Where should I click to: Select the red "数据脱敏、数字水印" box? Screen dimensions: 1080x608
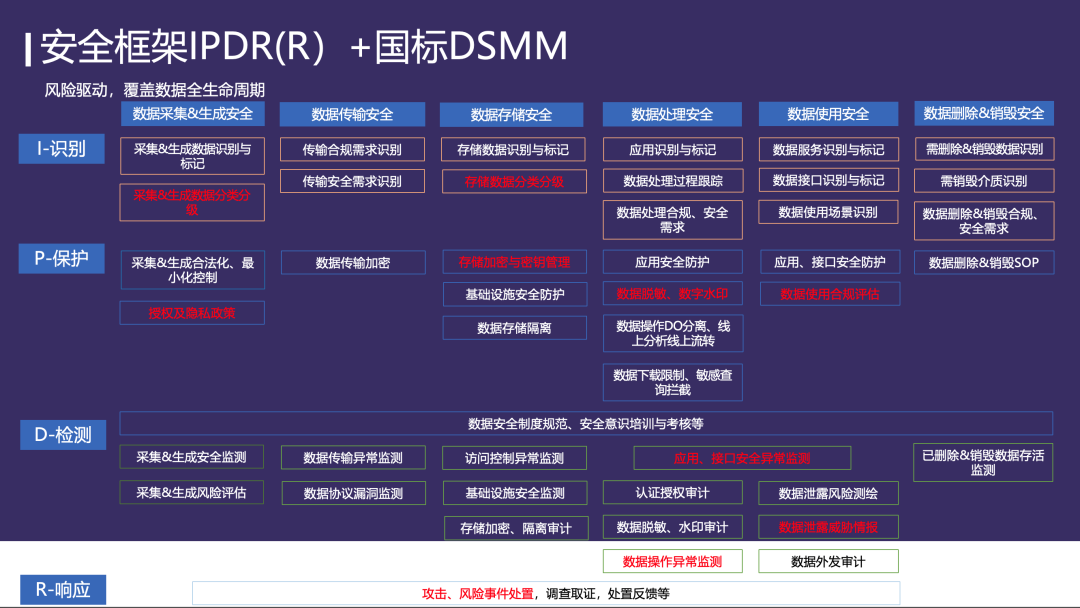[x=672, y=293]
